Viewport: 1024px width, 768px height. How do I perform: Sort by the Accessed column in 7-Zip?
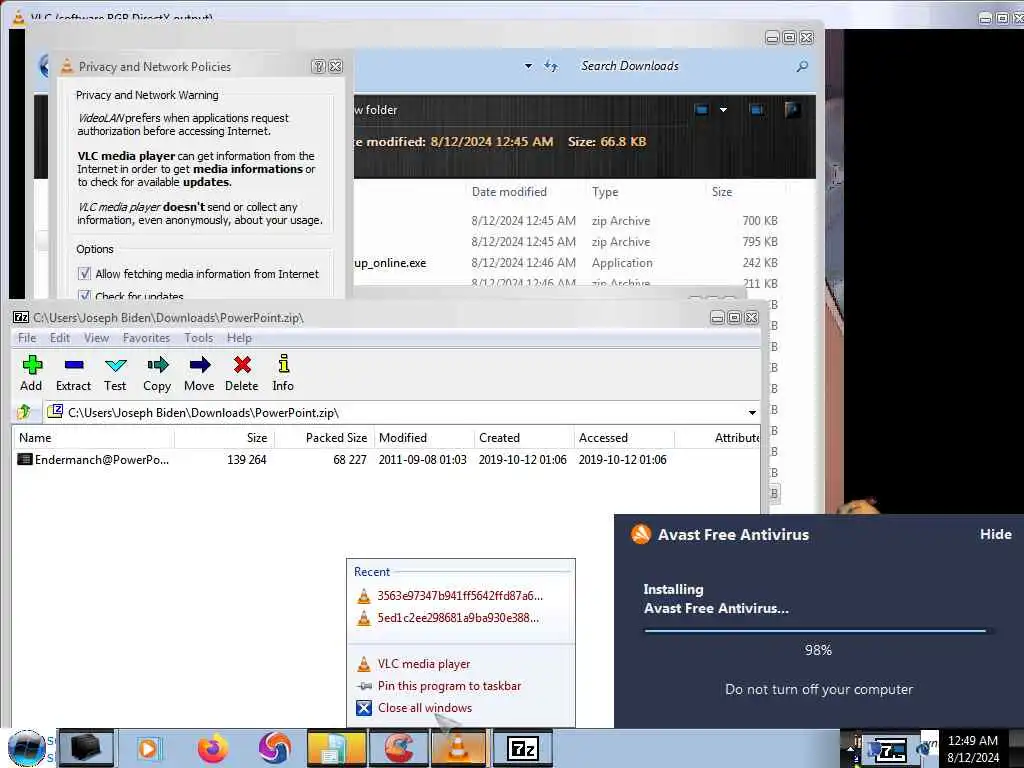click(x=624, y=438)
